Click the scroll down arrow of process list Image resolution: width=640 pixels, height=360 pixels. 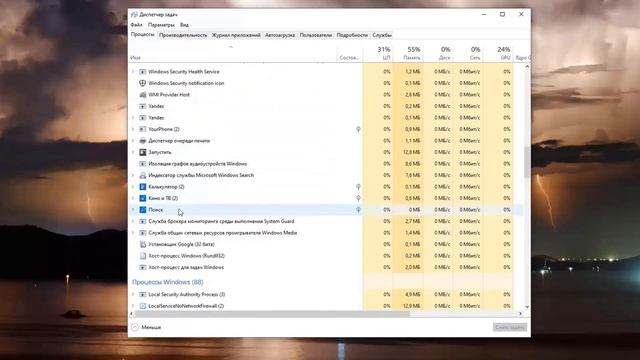(x=527, y=307)
